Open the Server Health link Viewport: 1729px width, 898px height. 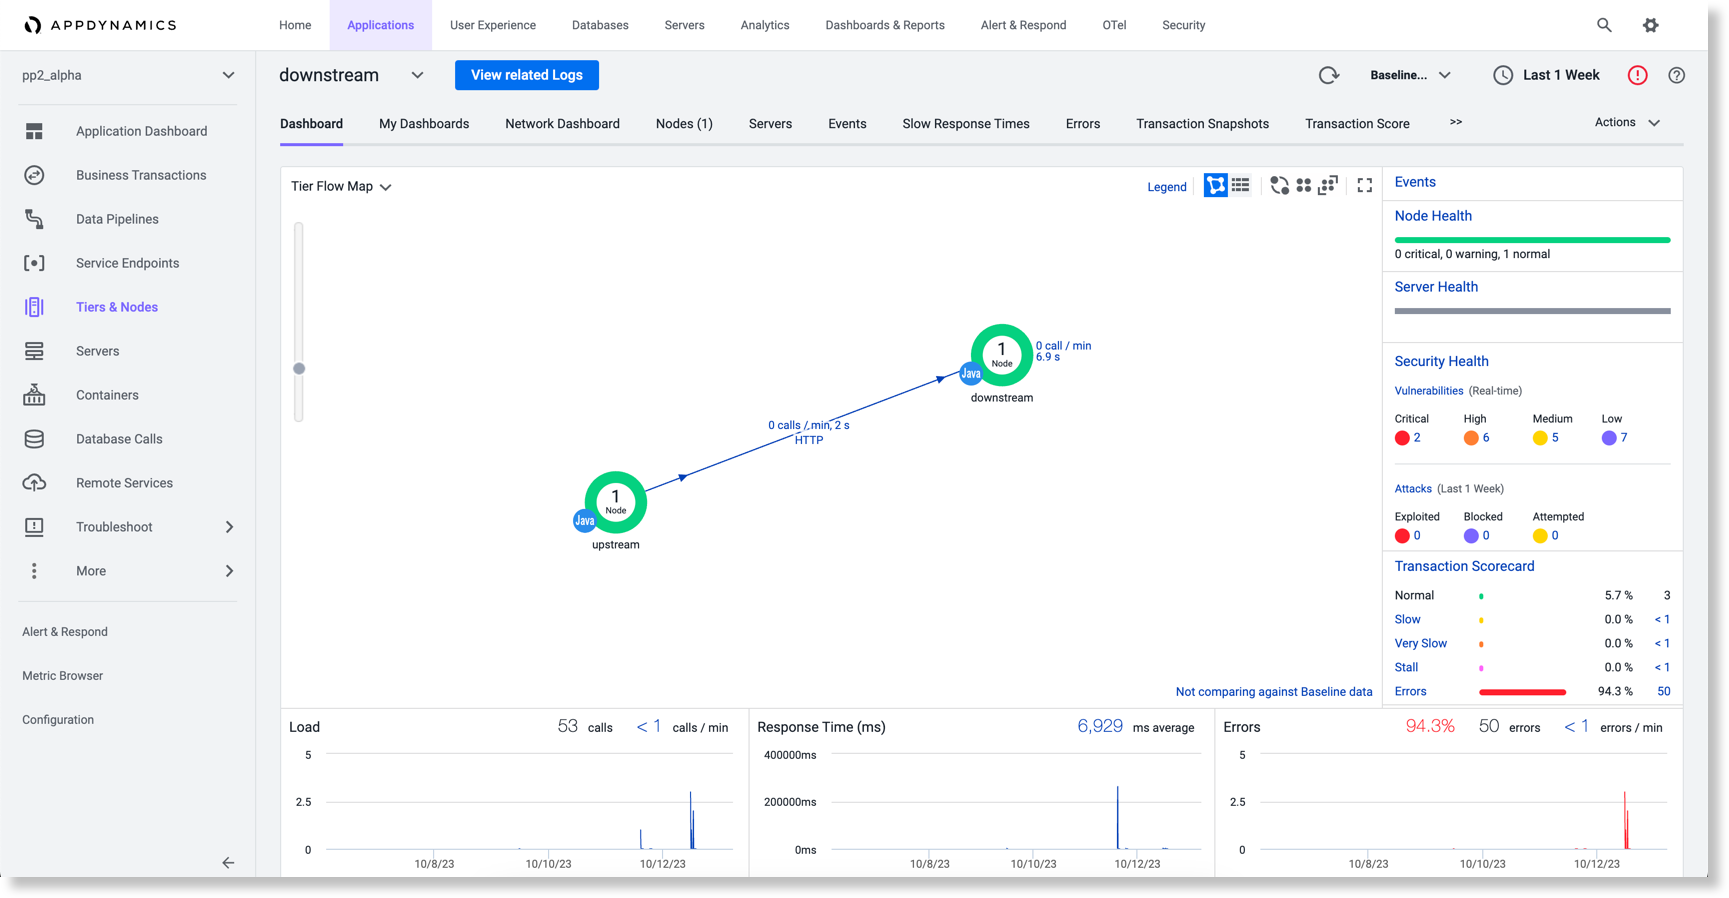pos(1436,287)
